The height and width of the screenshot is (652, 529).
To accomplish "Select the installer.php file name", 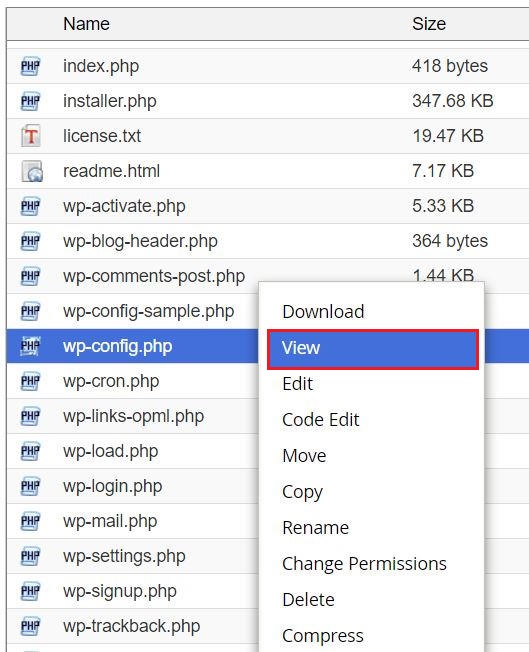I will [110, 101].
